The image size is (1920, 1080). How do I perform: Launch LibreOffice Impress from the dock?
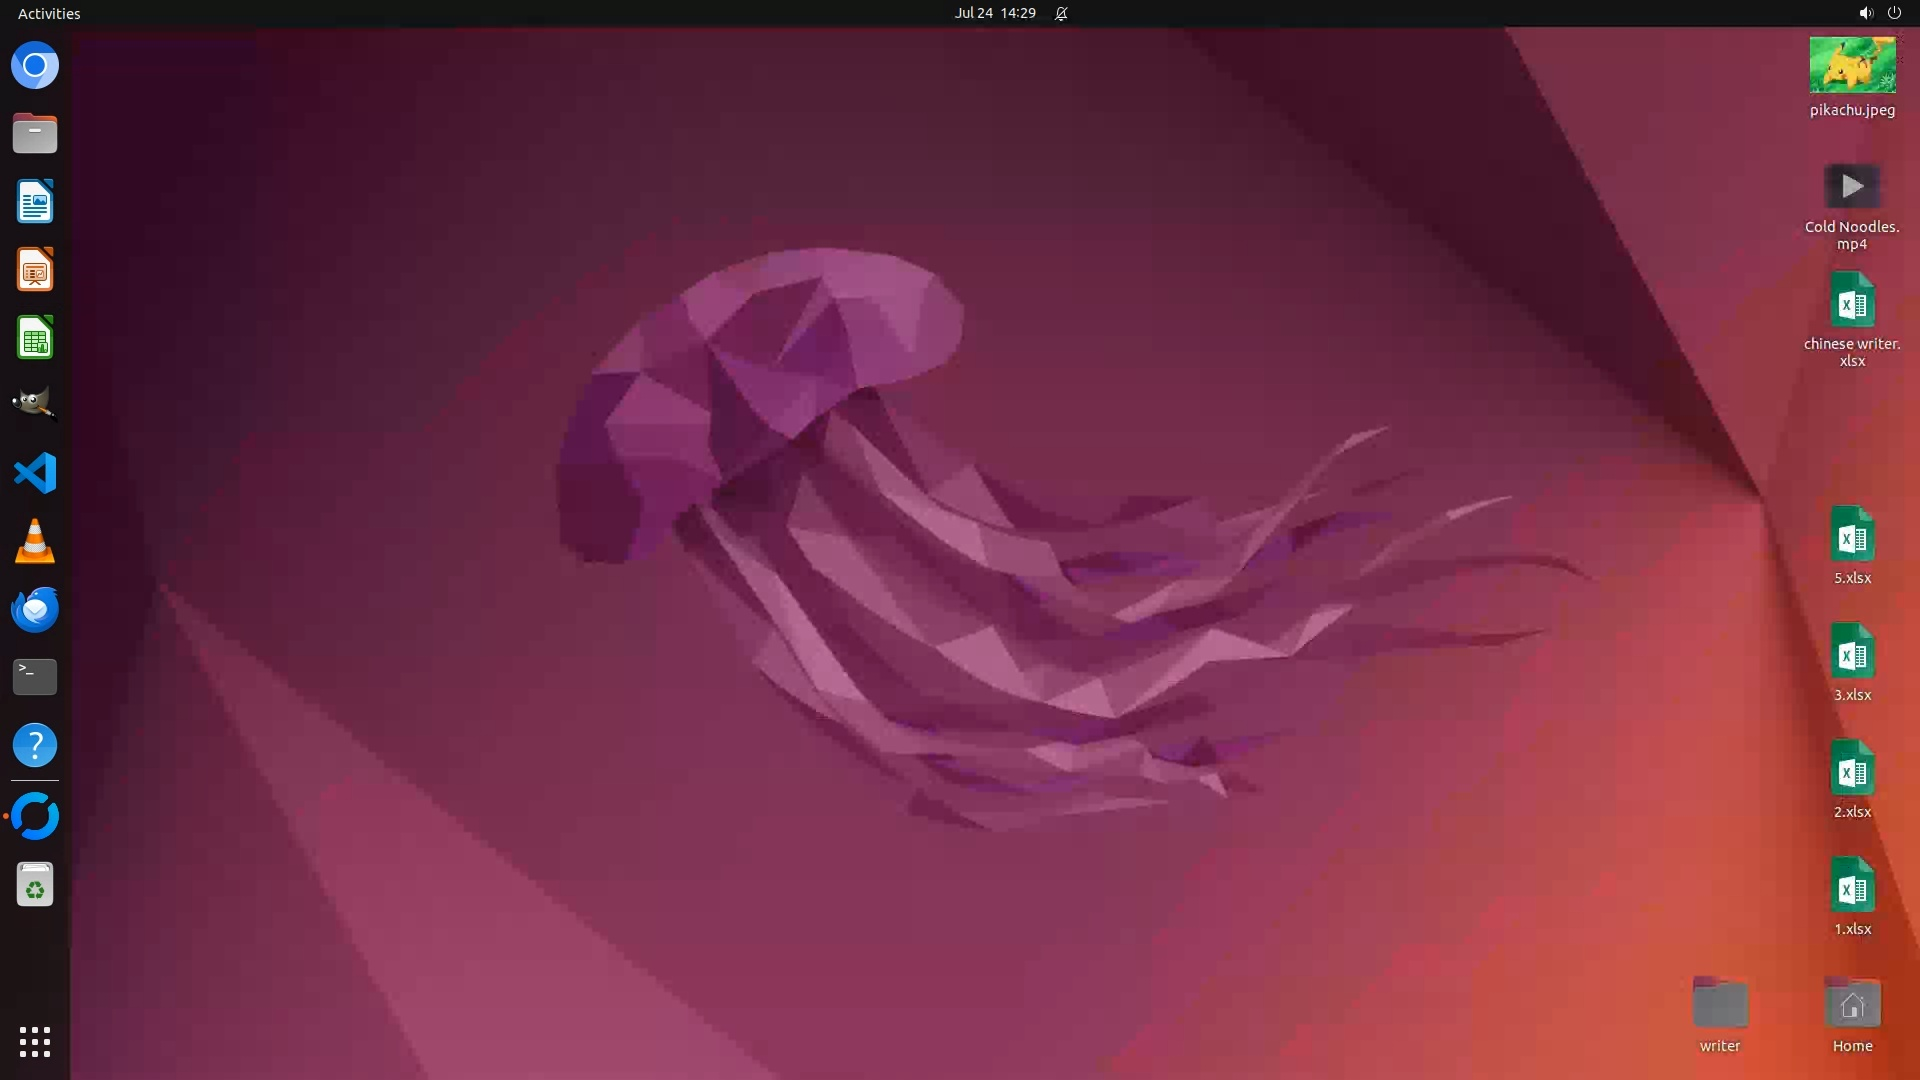35,270
